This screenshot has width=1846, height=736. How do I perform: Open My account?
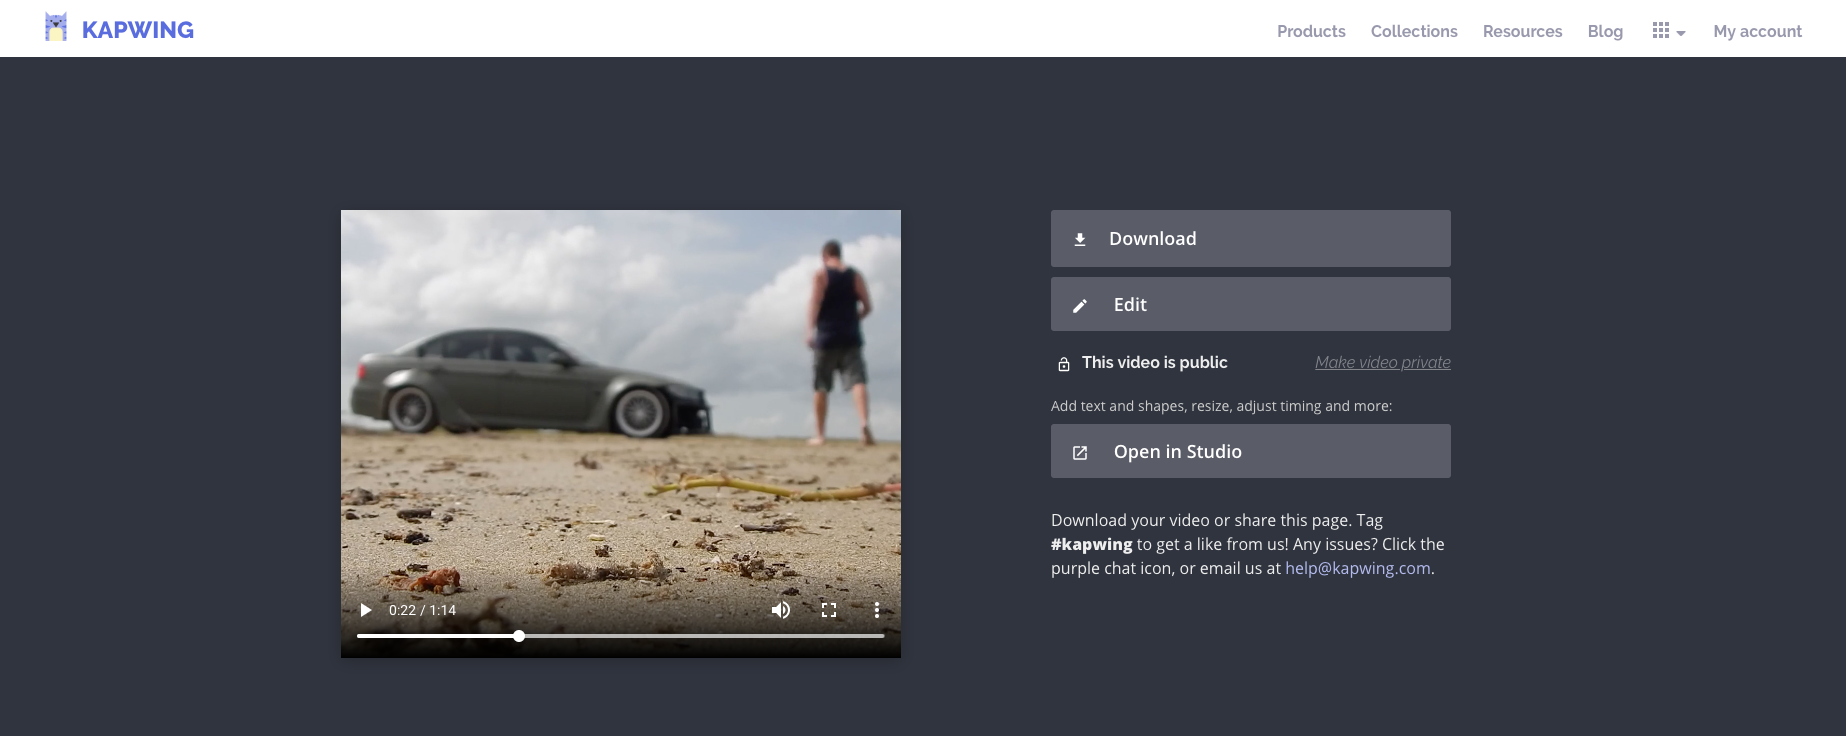[1757, 31]
